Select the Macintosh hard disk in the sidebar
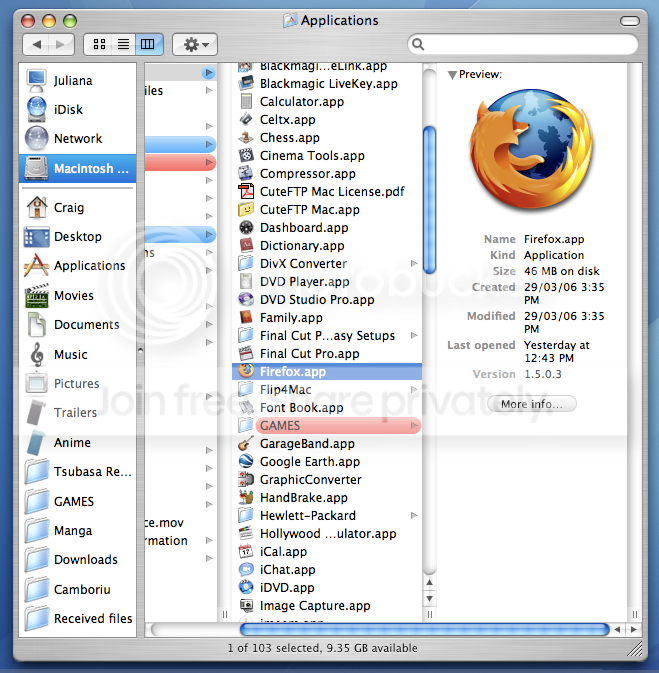The height and width of the screenshot is (673, 659). [x=78, y=168]
